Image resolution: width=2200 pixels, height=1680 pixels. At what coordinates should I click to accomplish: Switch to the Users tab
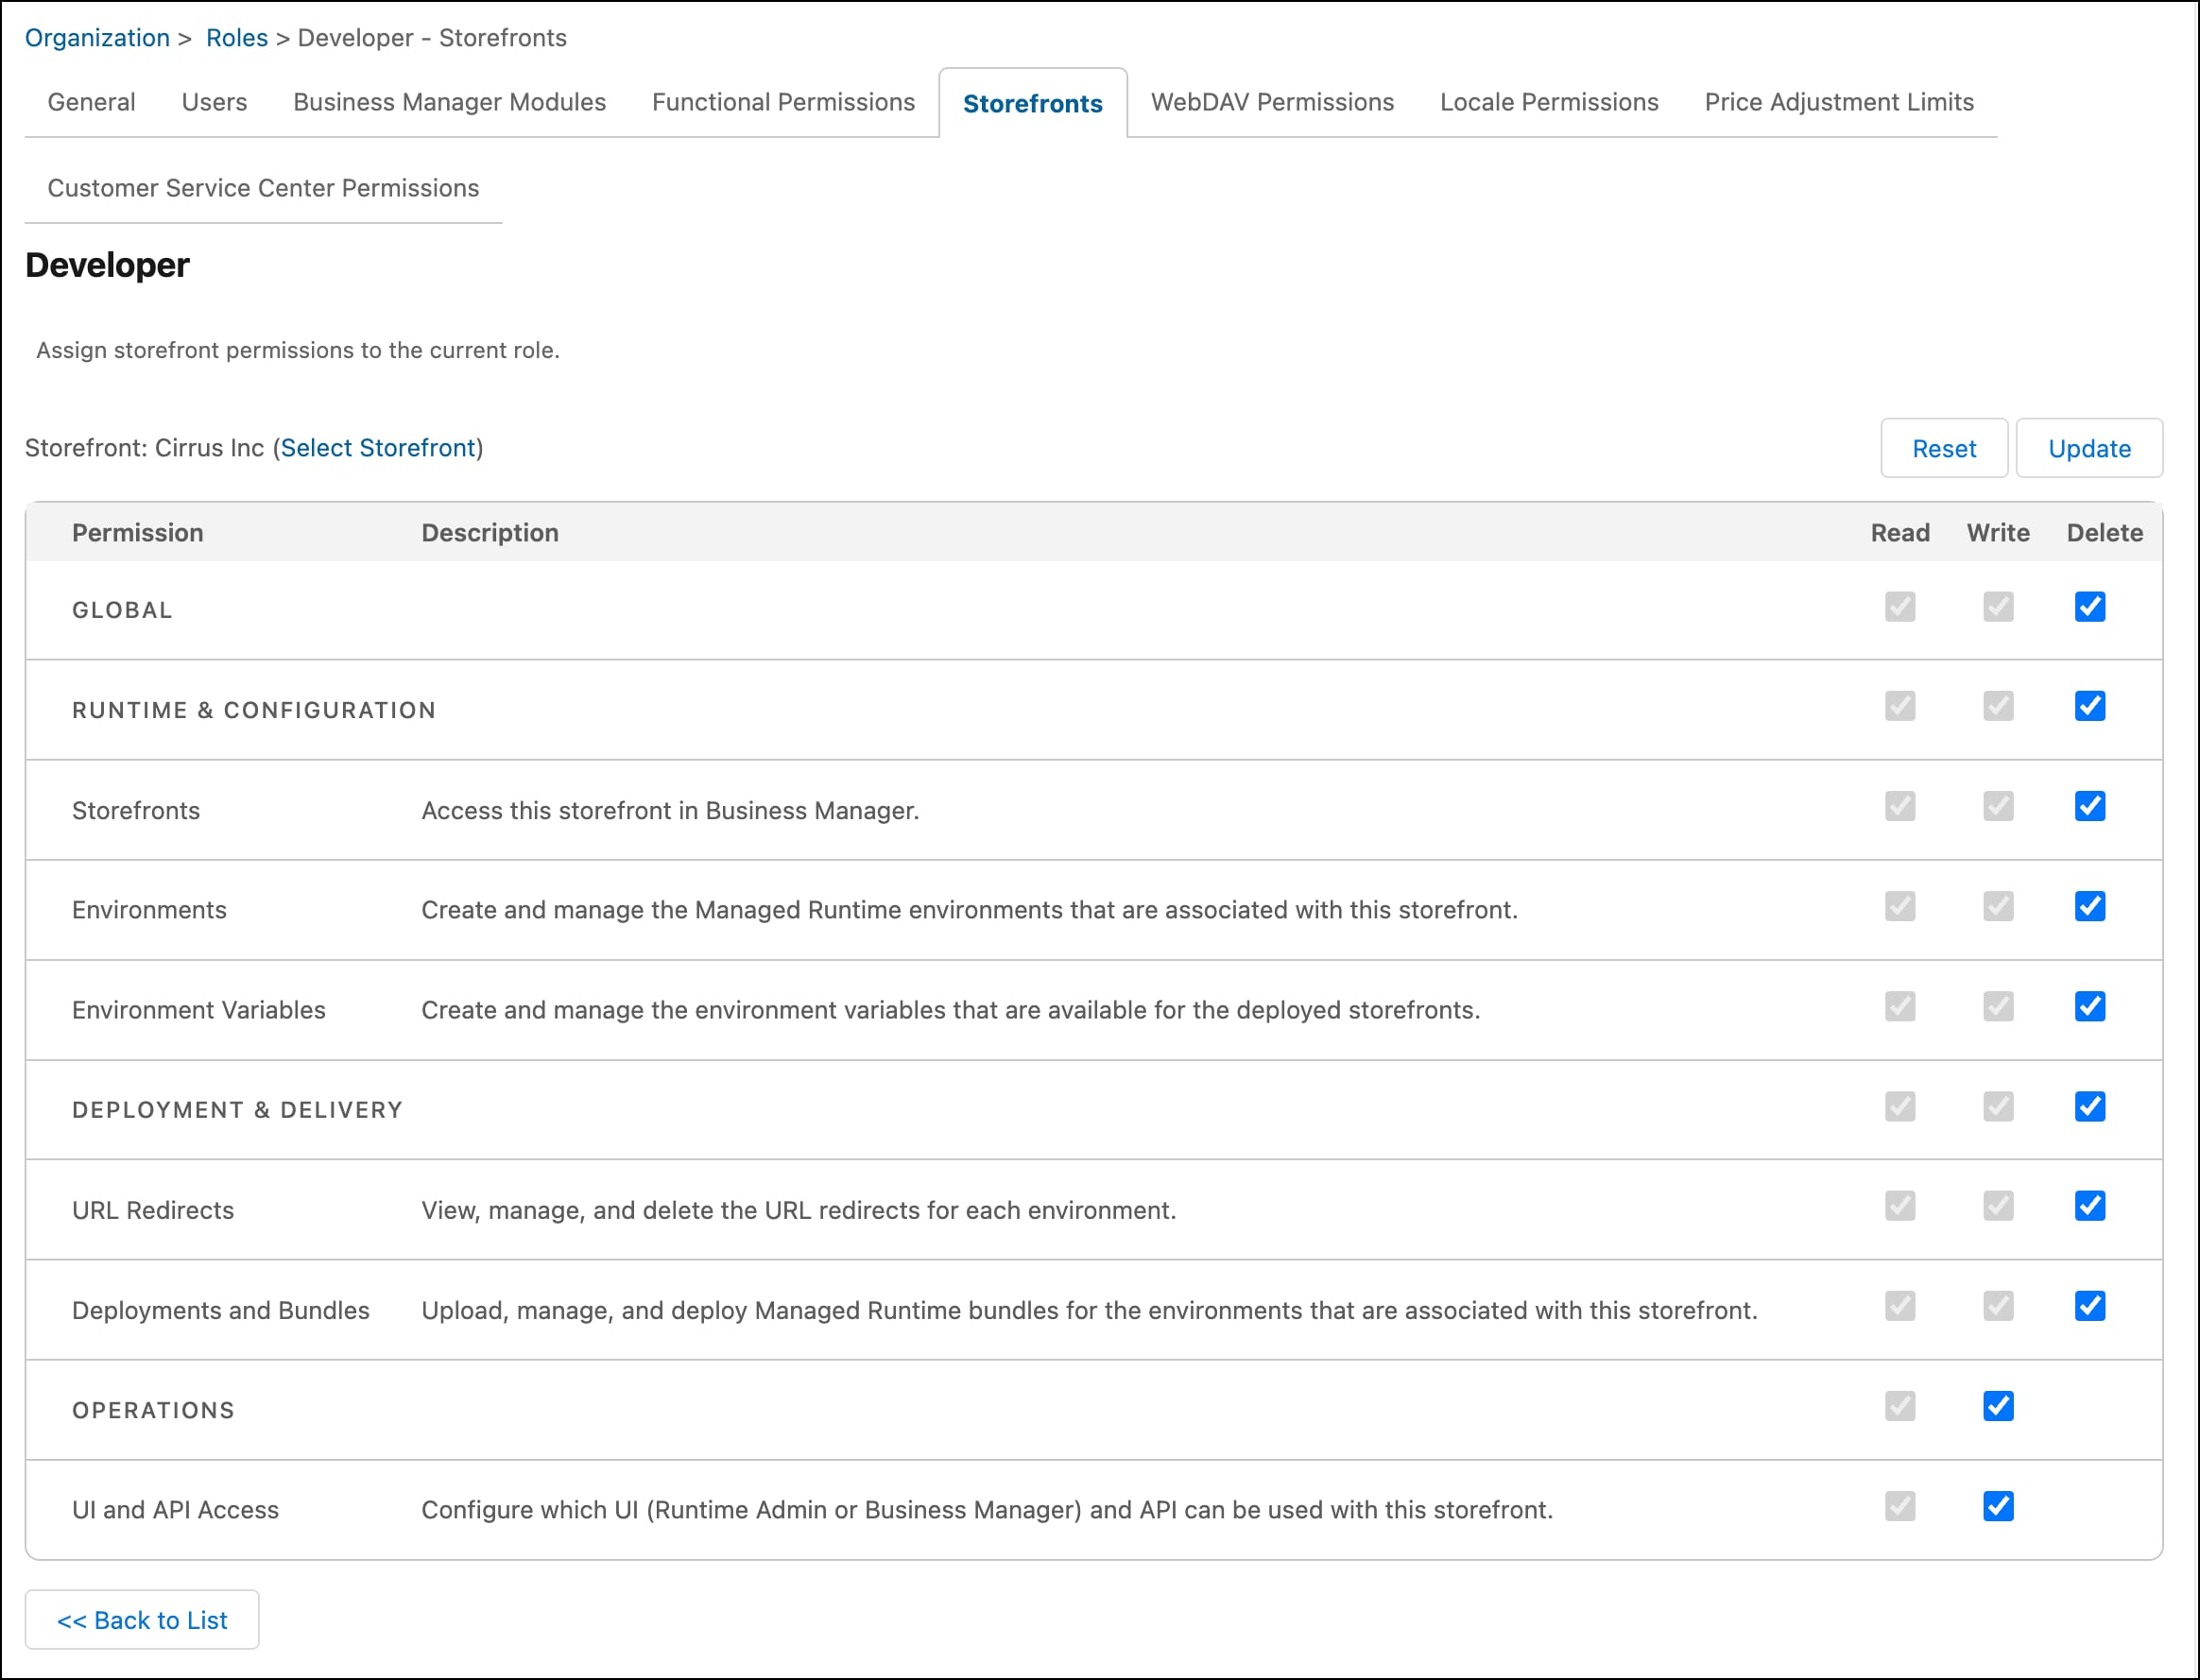coord(214,102)
